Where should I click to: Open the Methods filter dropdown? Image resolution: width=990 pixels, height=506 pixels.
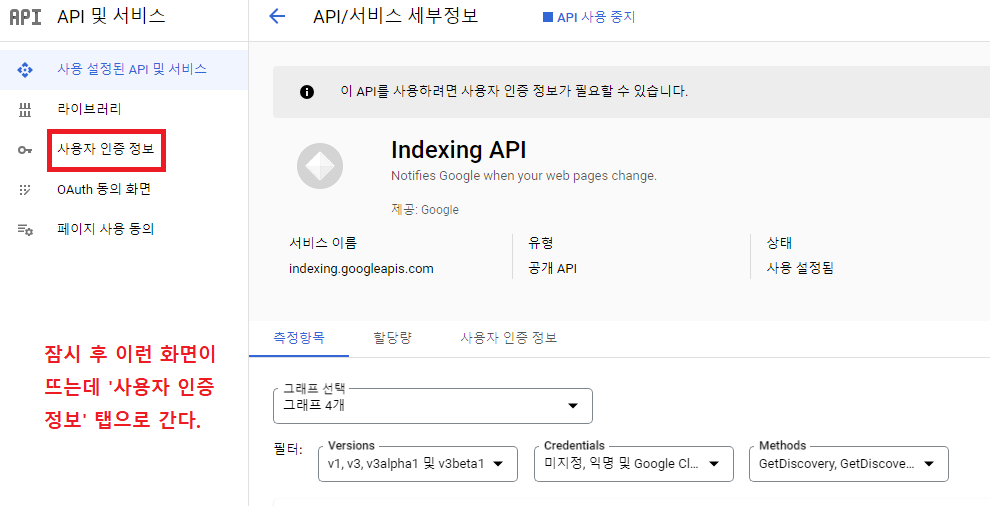point(849,464)
